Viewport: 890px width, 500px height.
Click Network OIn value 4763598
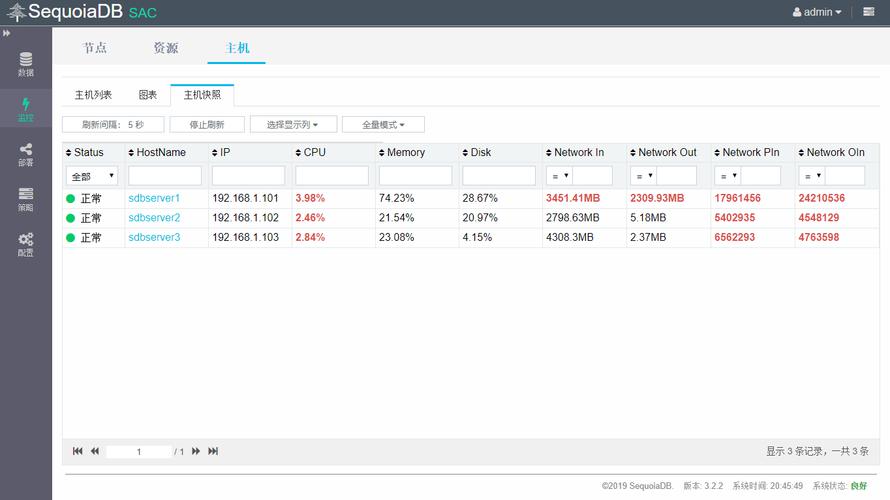tap(818, 237)
